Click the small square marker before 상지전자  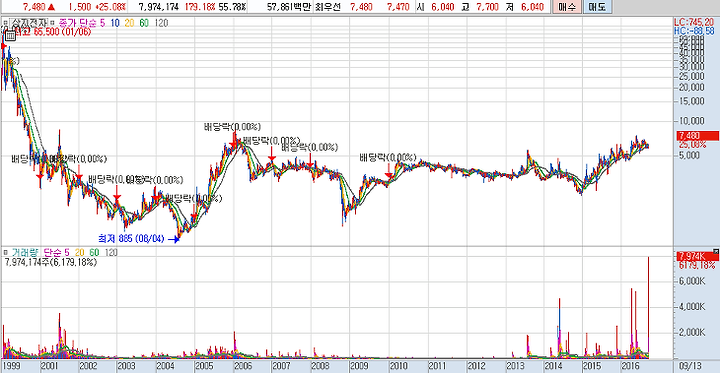pyautogui.click(x=5, y=23)
